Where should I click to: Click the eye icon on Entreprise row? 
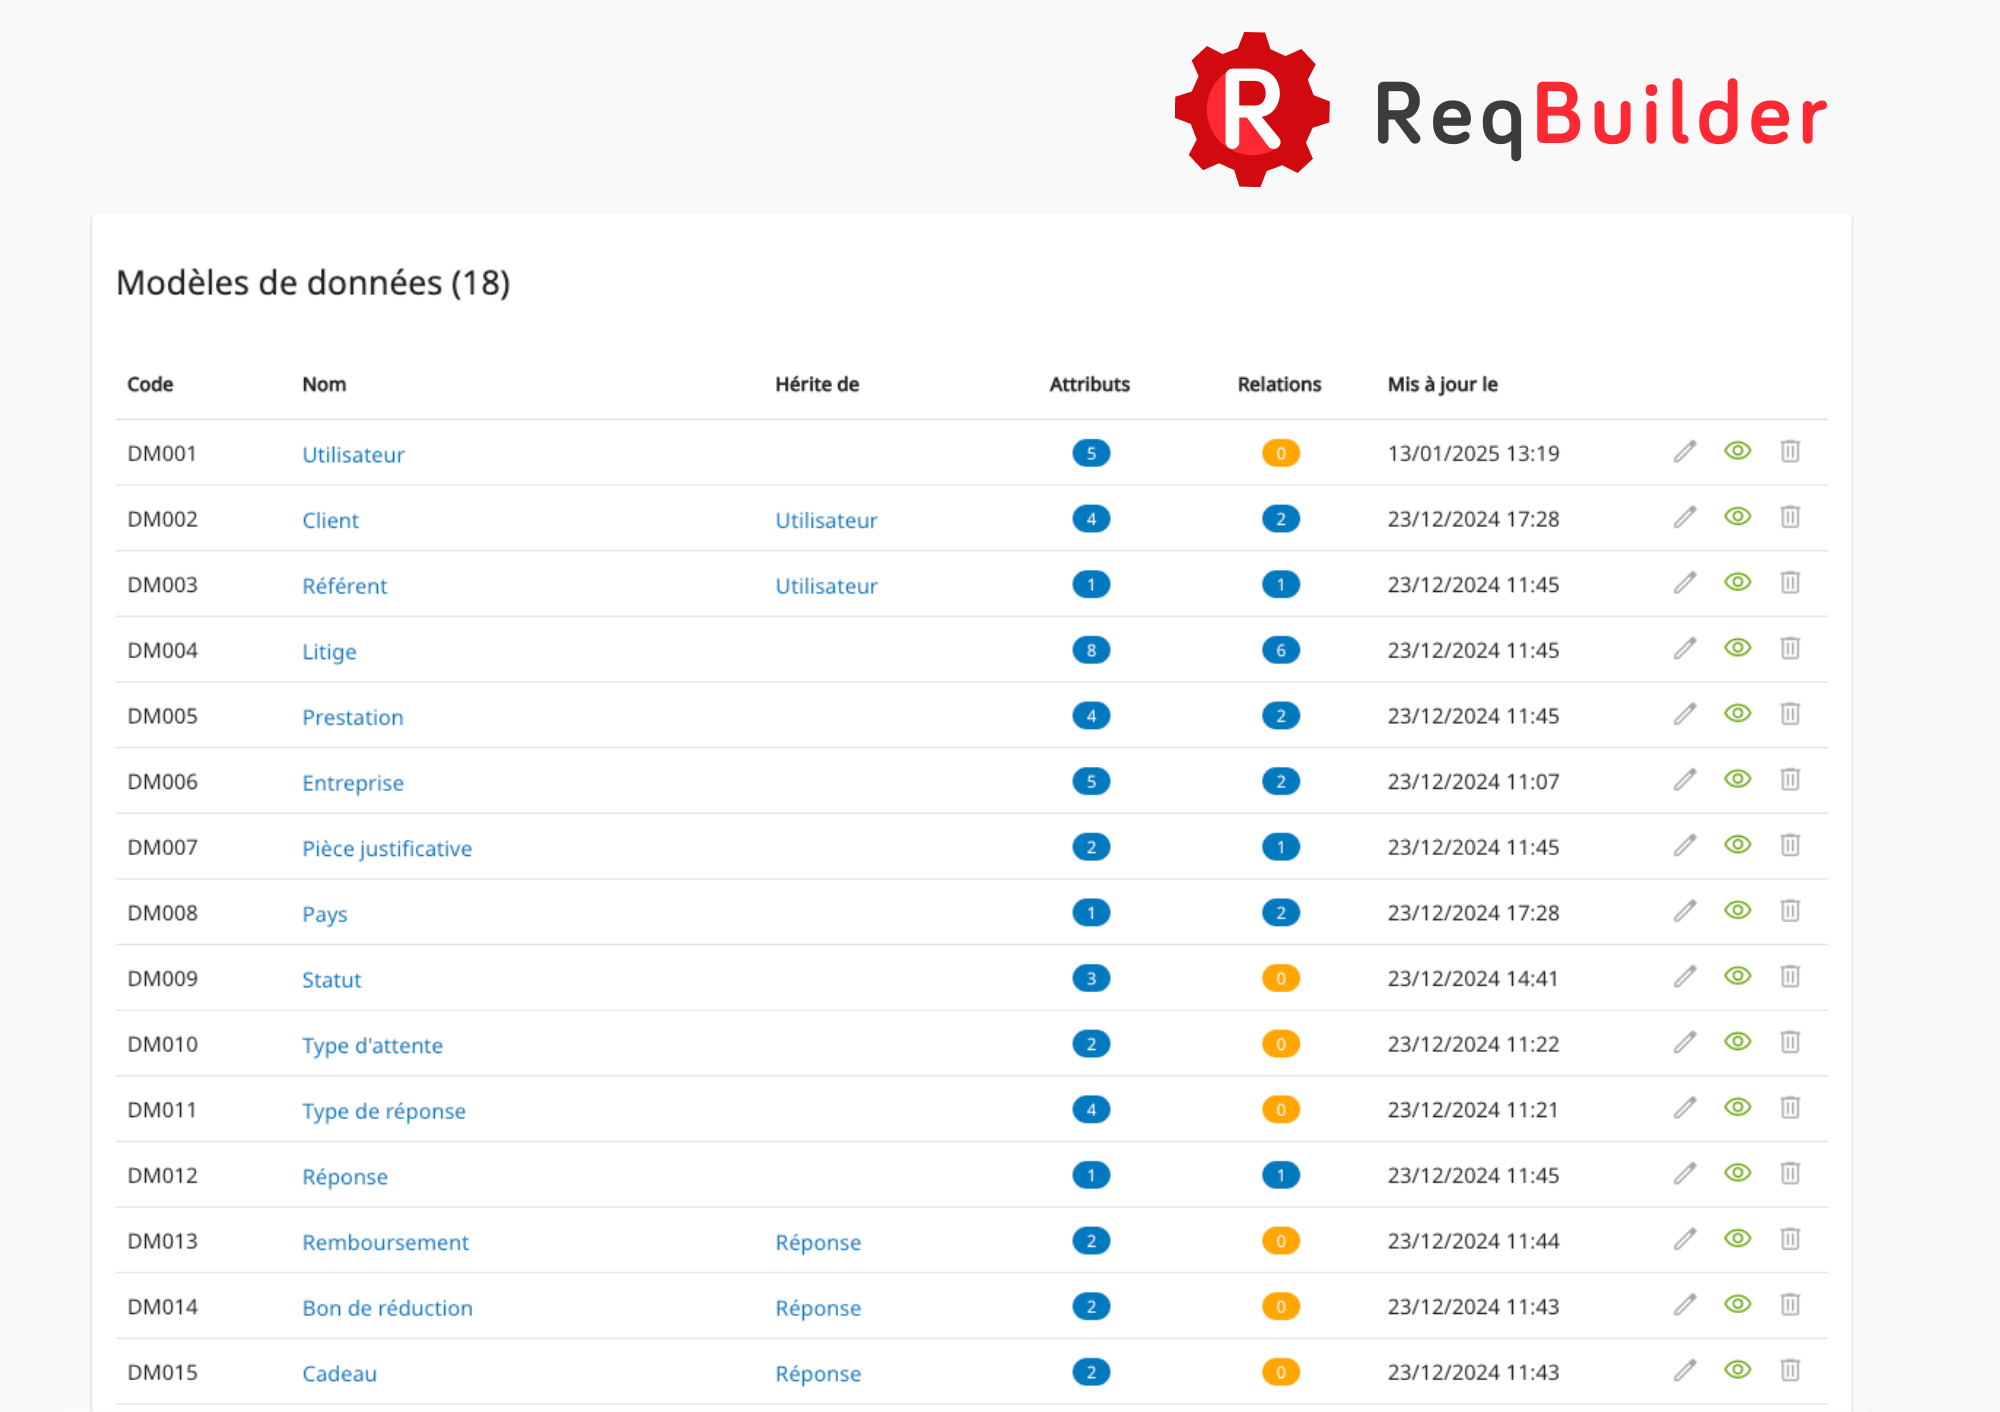[x=1738, y=779]
